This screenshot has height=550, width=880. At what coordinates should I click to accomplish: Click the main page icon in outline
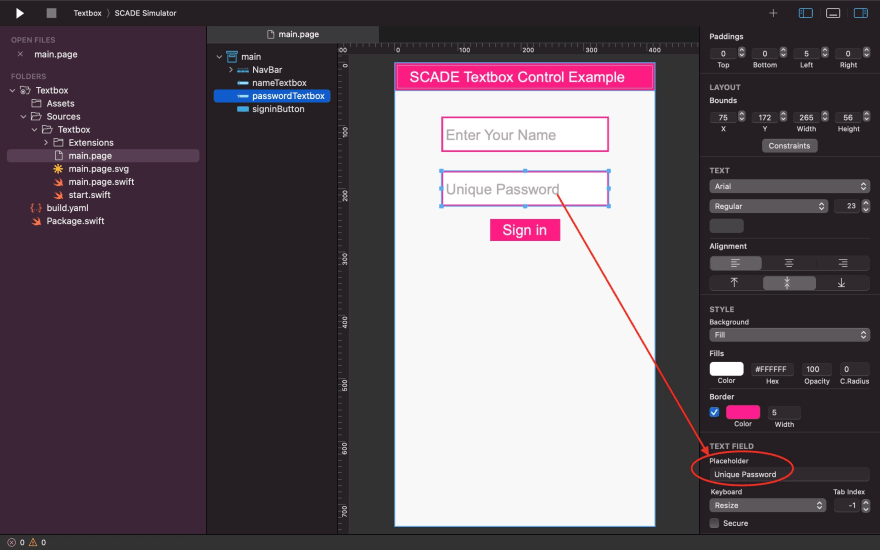[x=232, y=57]
